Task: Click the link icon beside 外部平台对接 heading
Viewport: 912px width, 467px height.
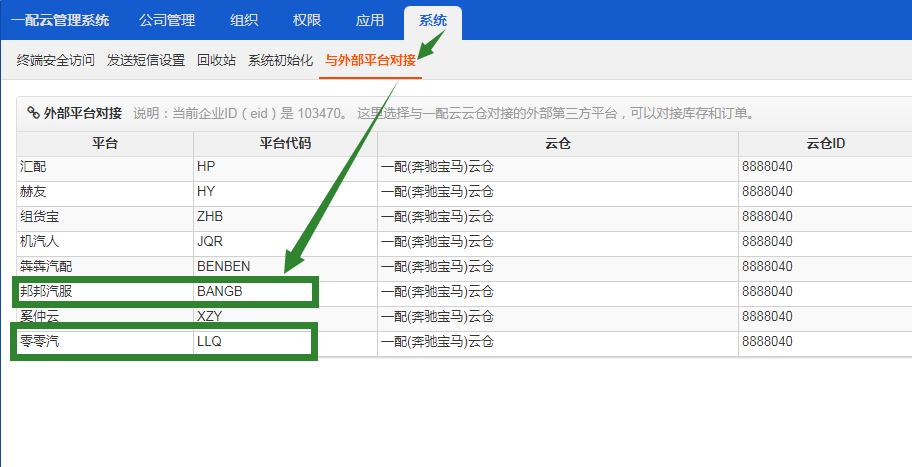Action: tap(33, 113)
